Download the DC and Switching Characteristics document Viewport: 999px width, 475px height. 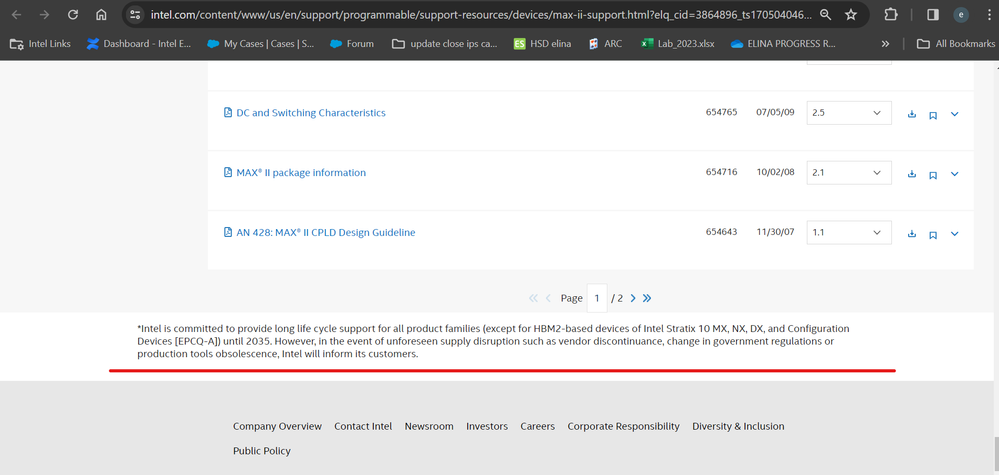(911, 114)
